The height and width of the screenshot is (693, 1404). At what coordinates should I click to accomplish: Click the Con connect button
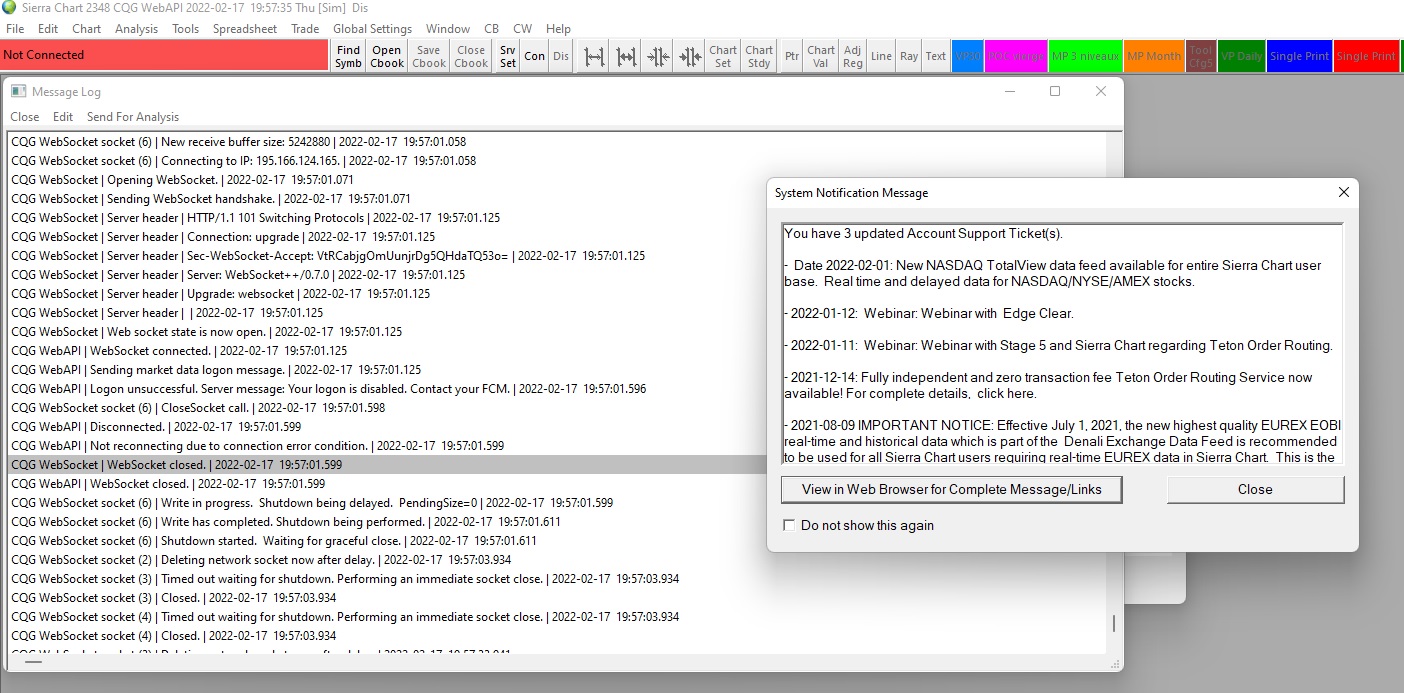coord(535,56)
